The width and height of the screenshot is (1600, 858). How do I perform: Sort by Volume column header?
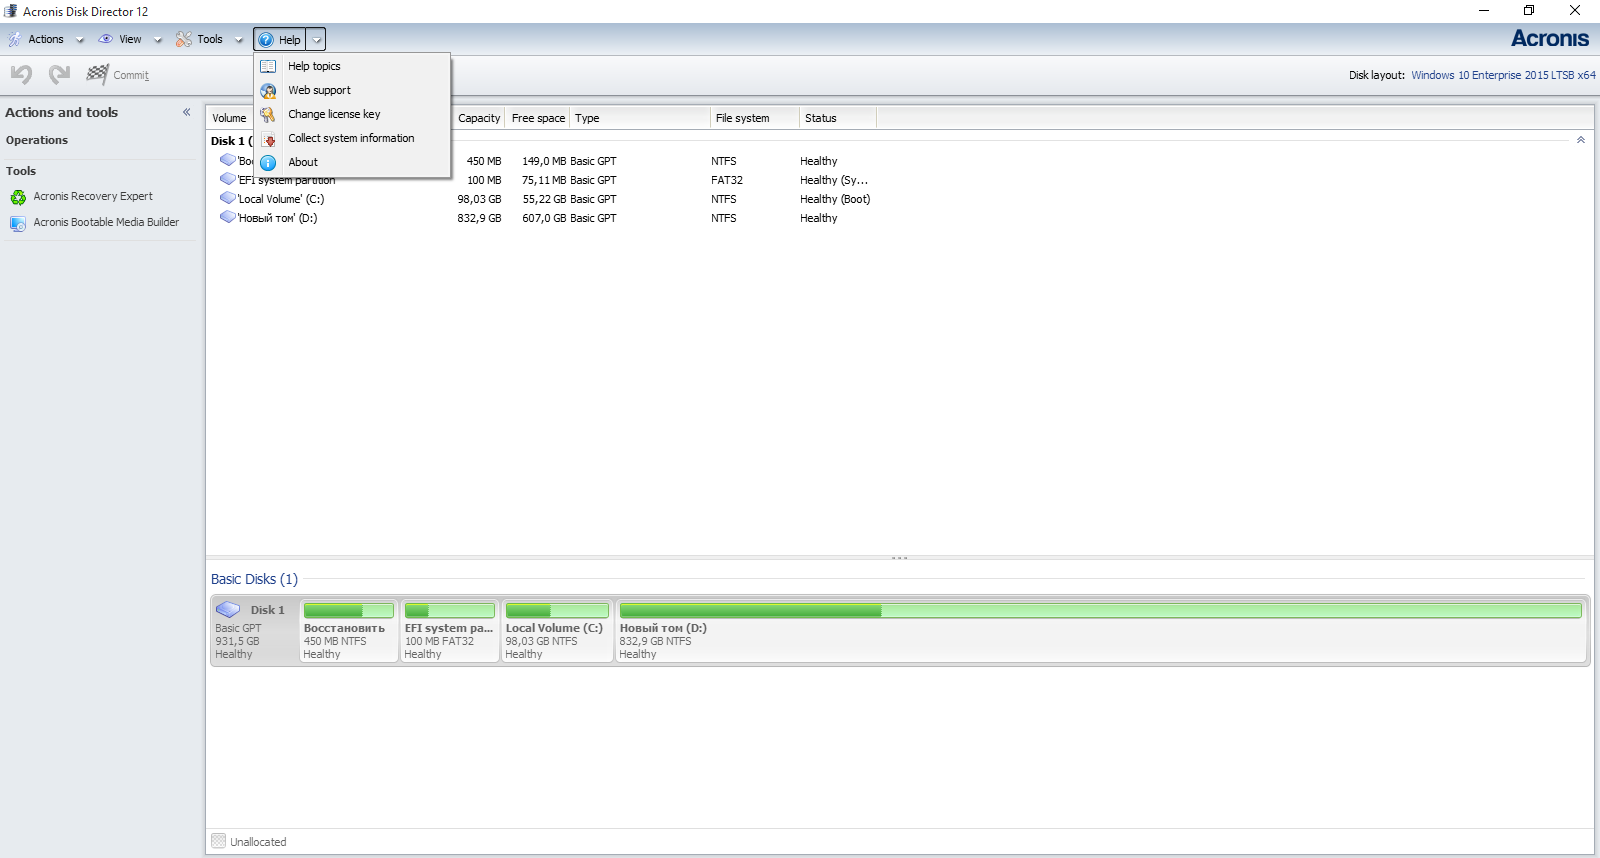coord(229,118)
